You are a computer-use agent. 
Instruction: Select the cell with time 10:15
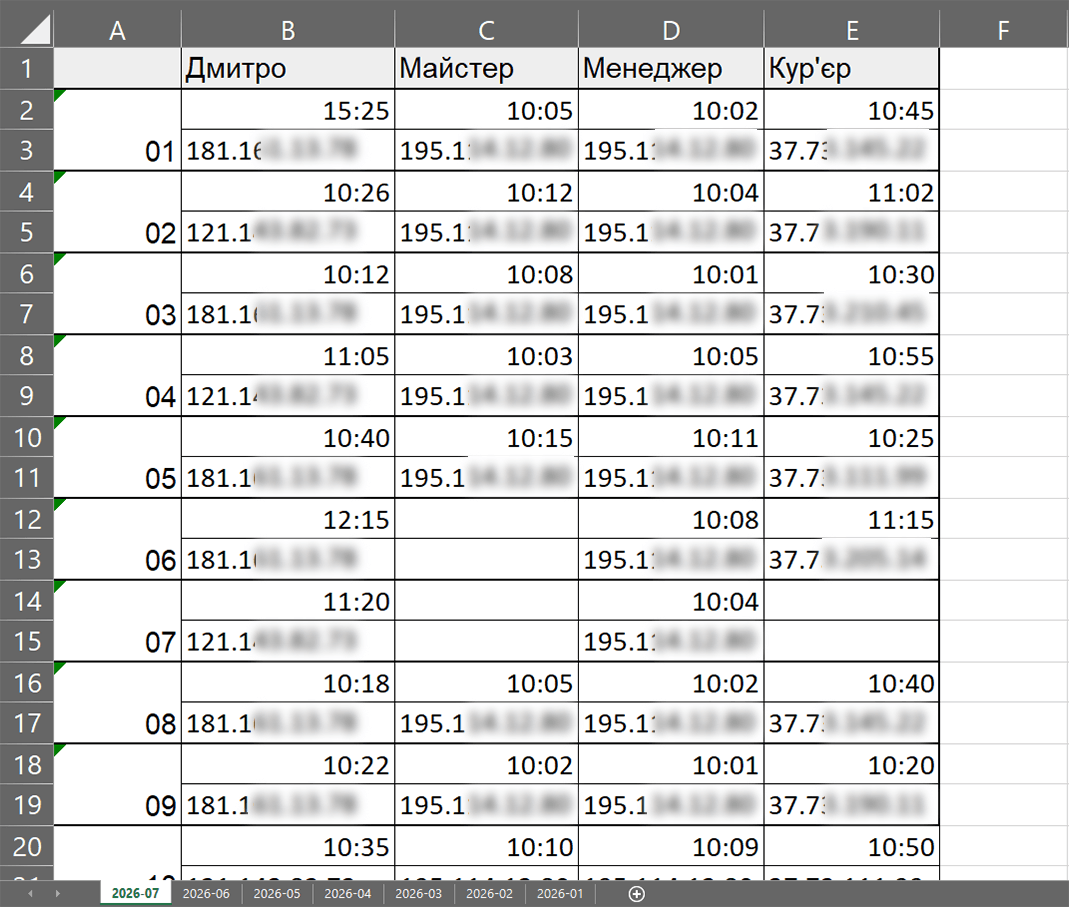click(x=486, y=437)
